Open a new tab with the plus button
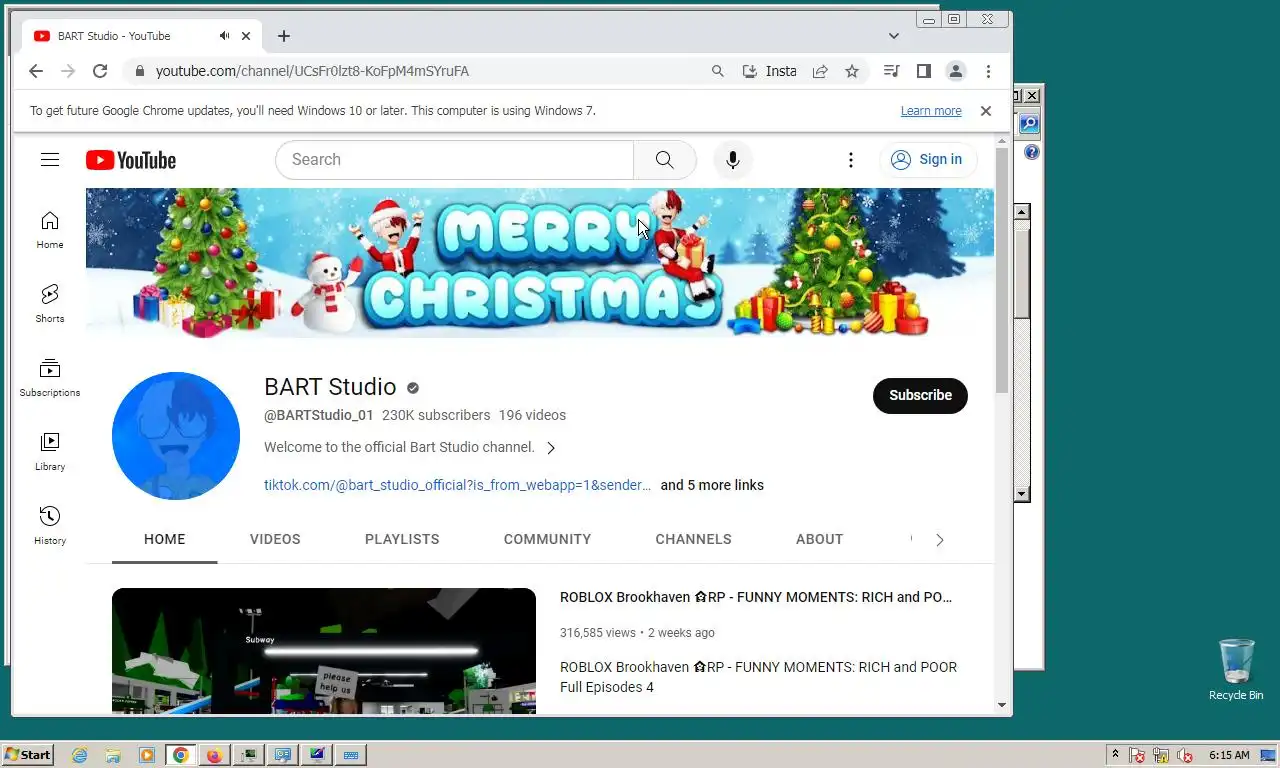This screenshot has width=1280, height=768. click(x=284, y=36)
